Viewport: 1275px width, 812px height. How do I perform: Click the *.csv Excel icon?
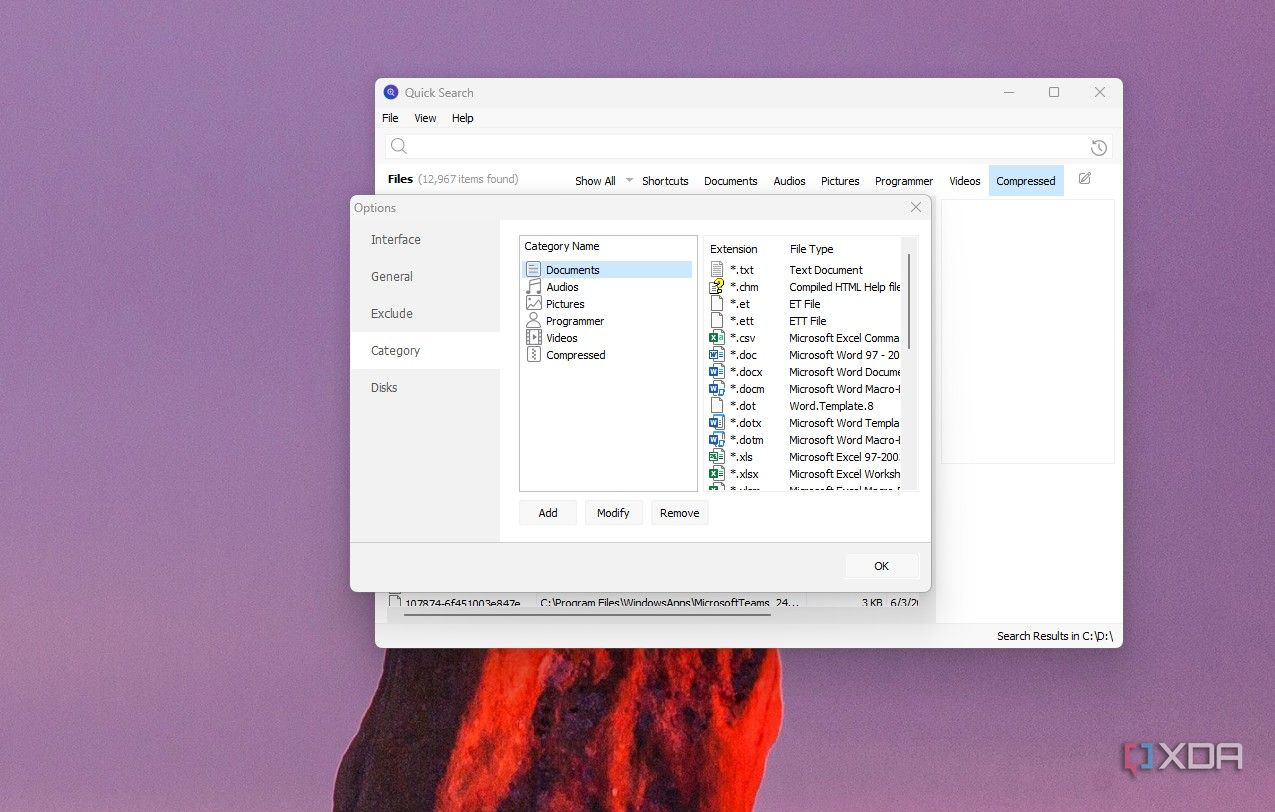click(716, 338)
